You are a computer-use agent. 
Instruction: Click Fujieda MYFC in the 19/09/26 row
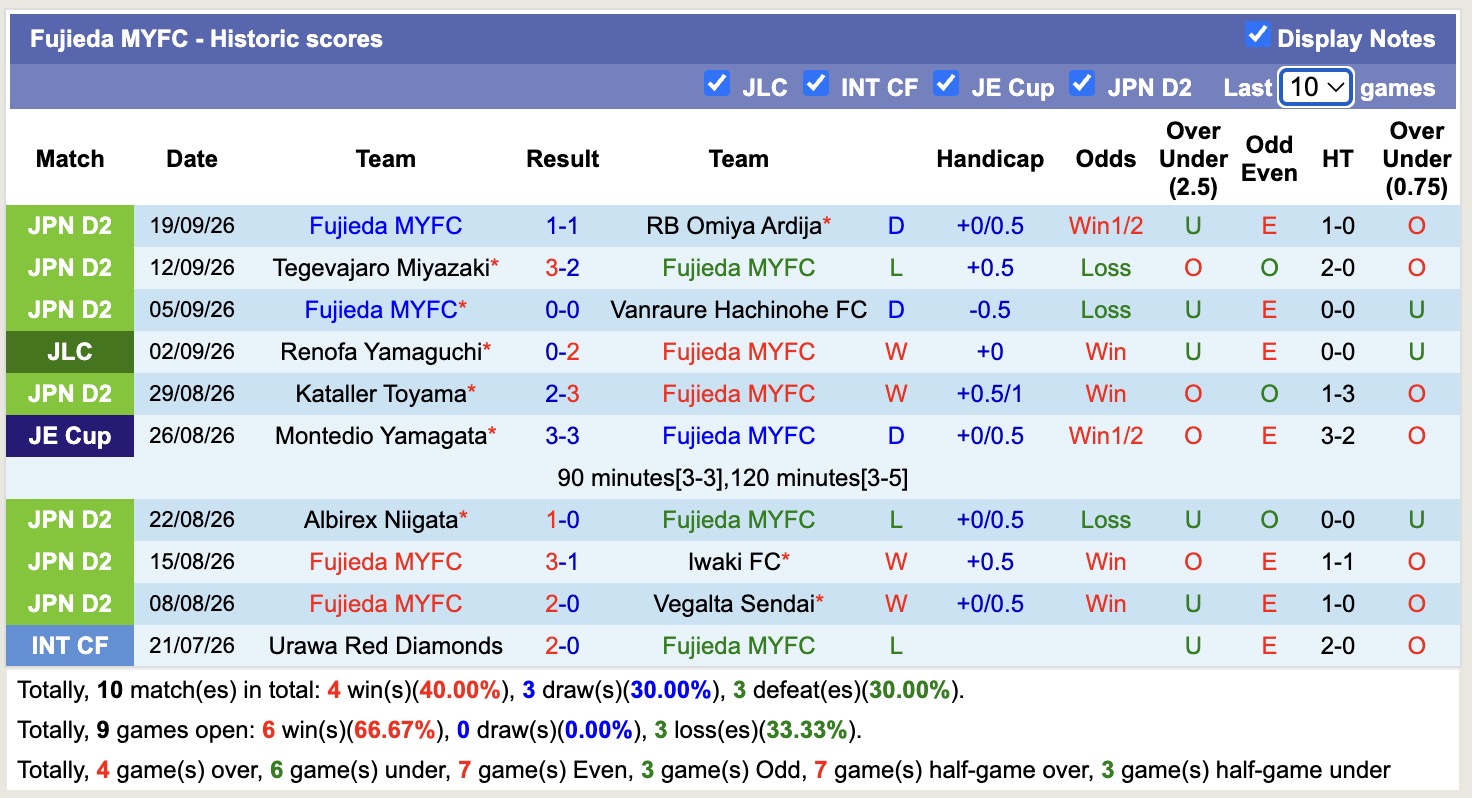coord(386,226)
